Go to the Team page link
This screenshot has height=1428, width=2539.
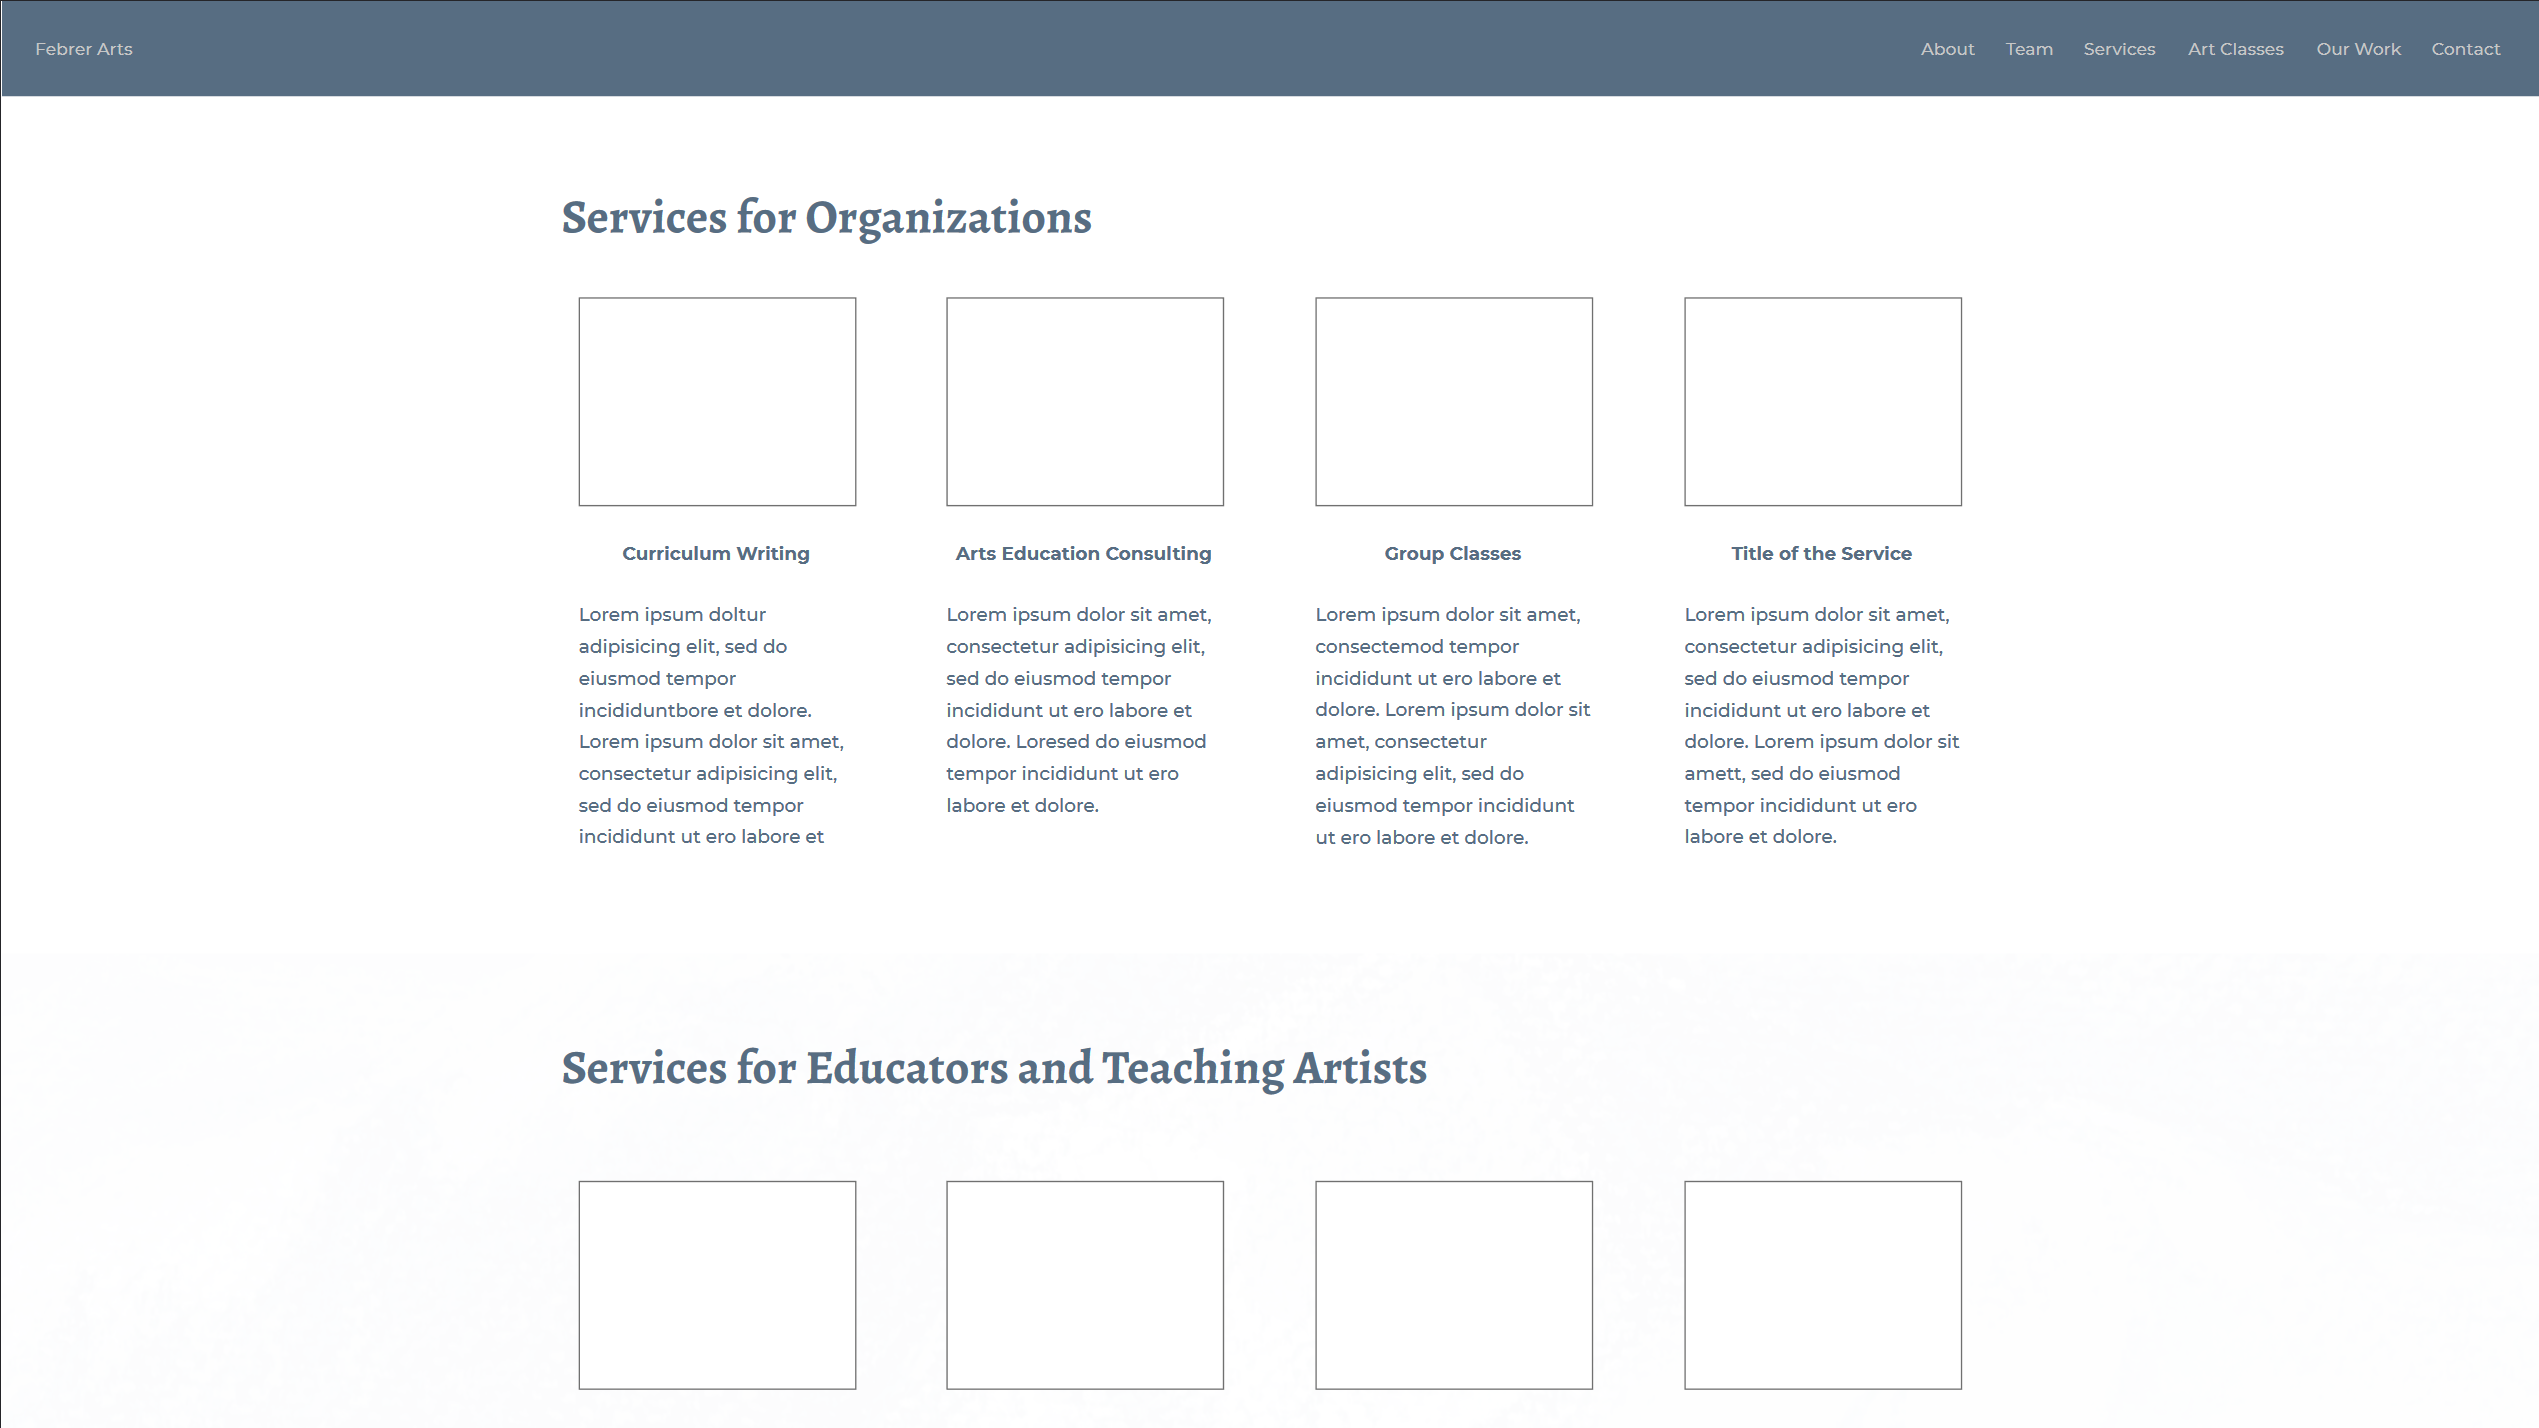pyautogui.click(x=2028, y=49)
